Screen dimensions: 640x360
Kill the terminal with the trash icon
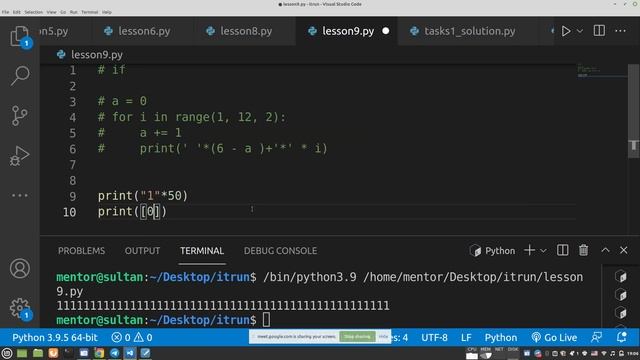pos(583,250)
